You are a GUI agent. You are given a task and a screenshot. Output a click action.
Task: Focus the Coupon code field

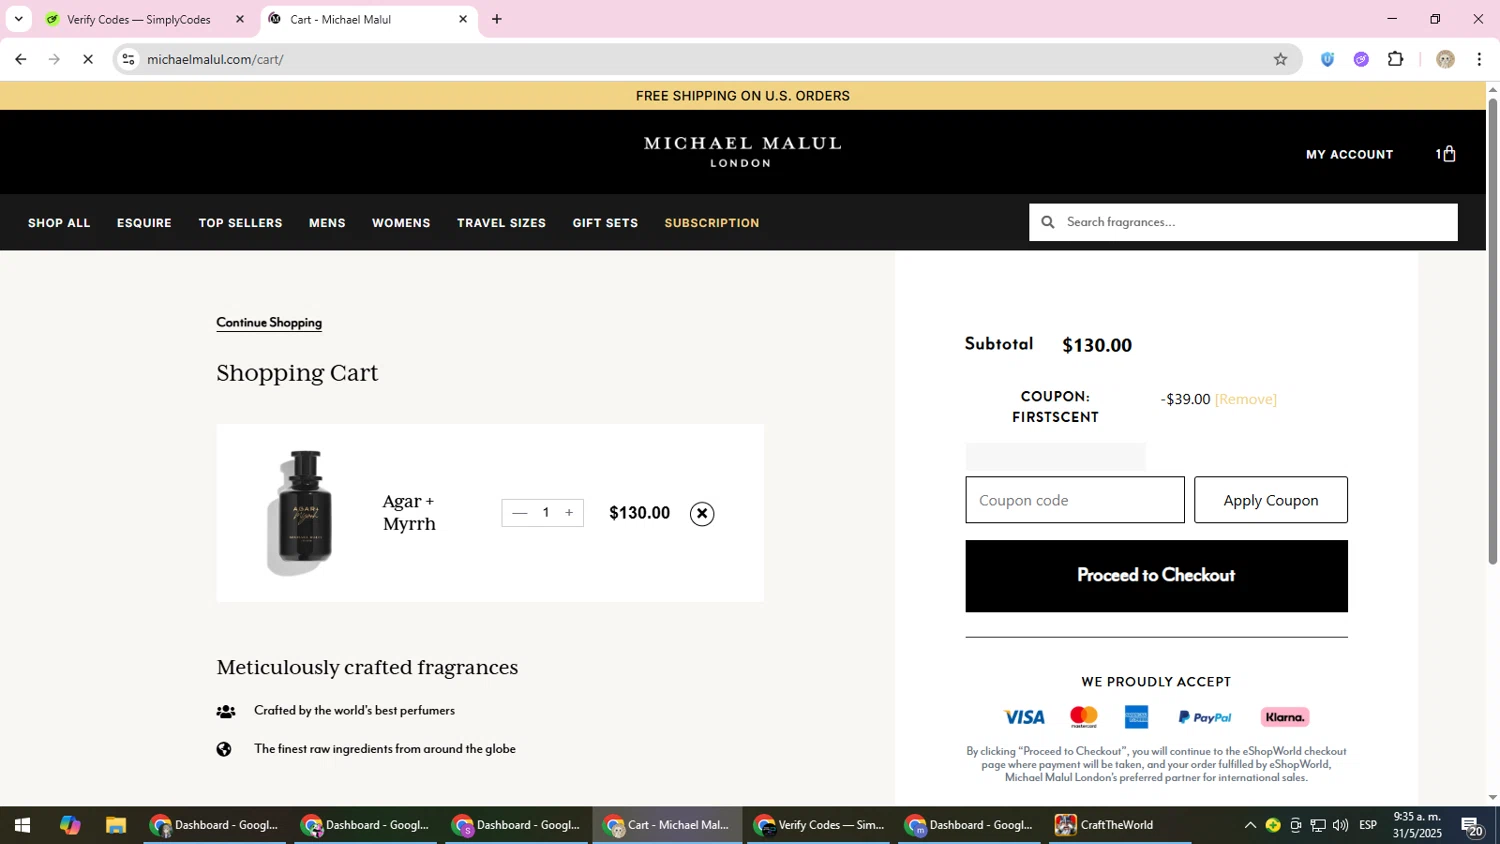(1075, 500)
